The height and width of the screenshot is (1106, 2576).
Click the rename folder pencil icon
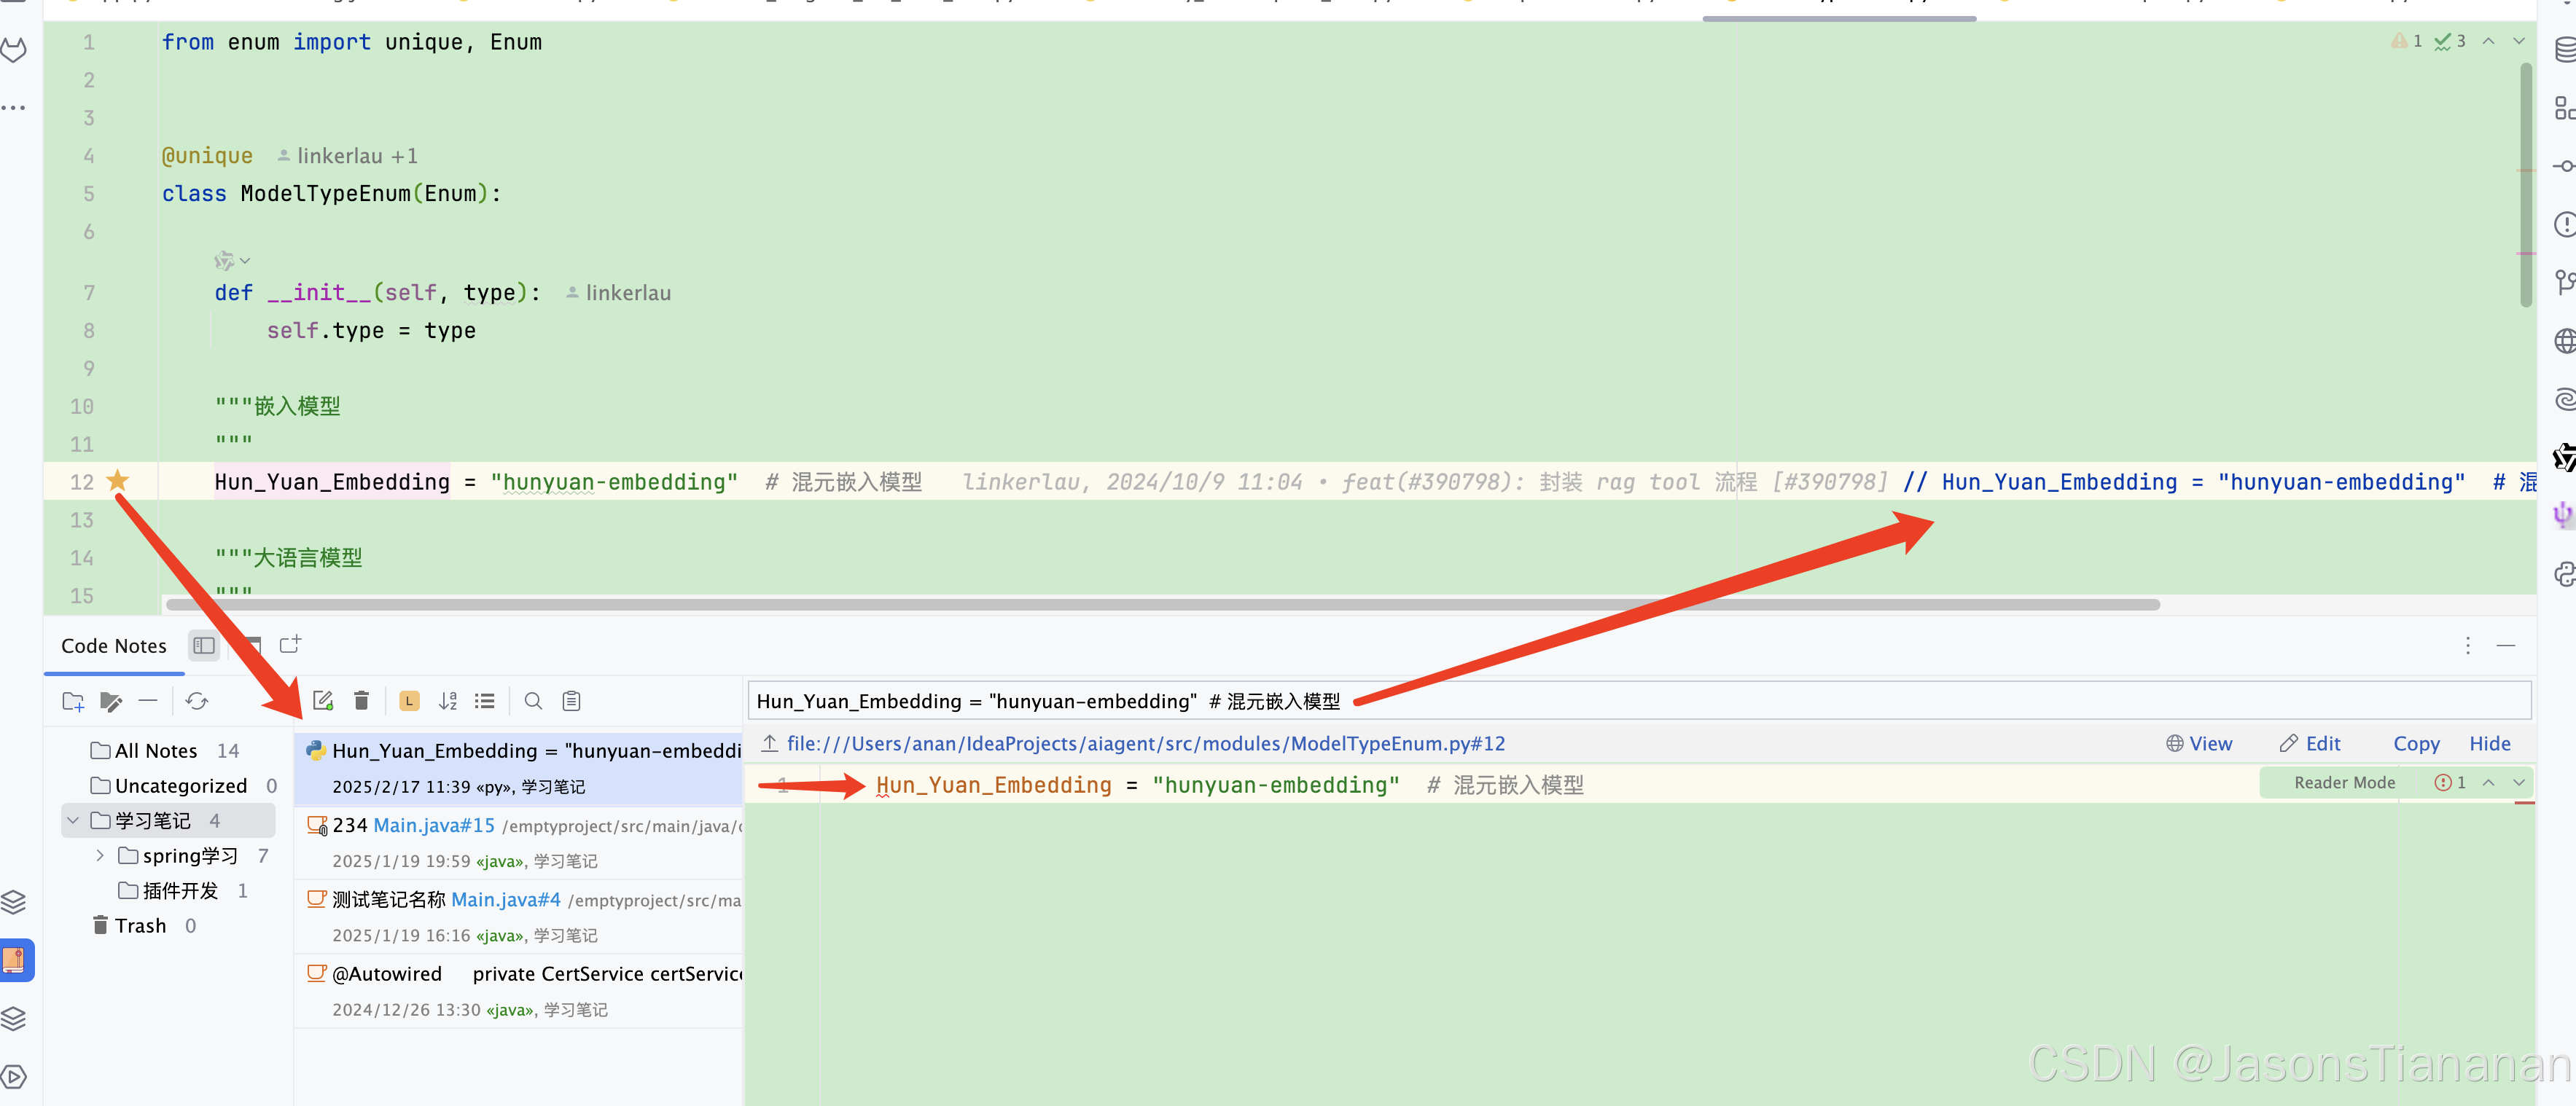tap(111, 701)
